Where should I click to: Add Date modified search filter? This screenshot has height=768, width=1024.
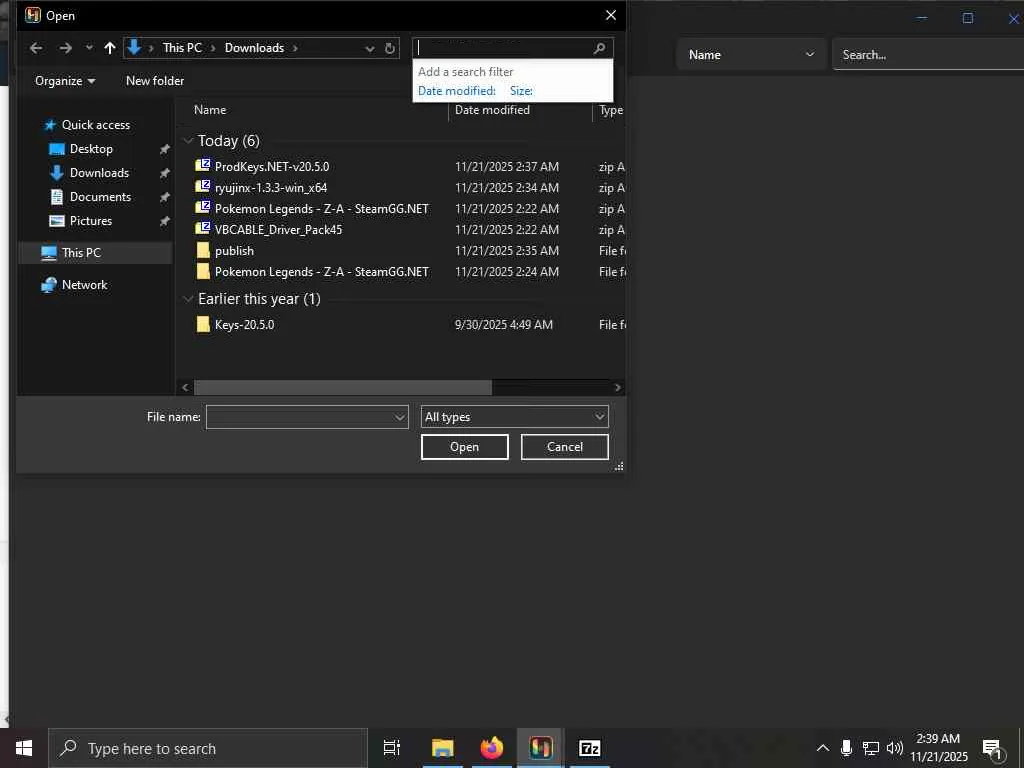click(456, 91)
